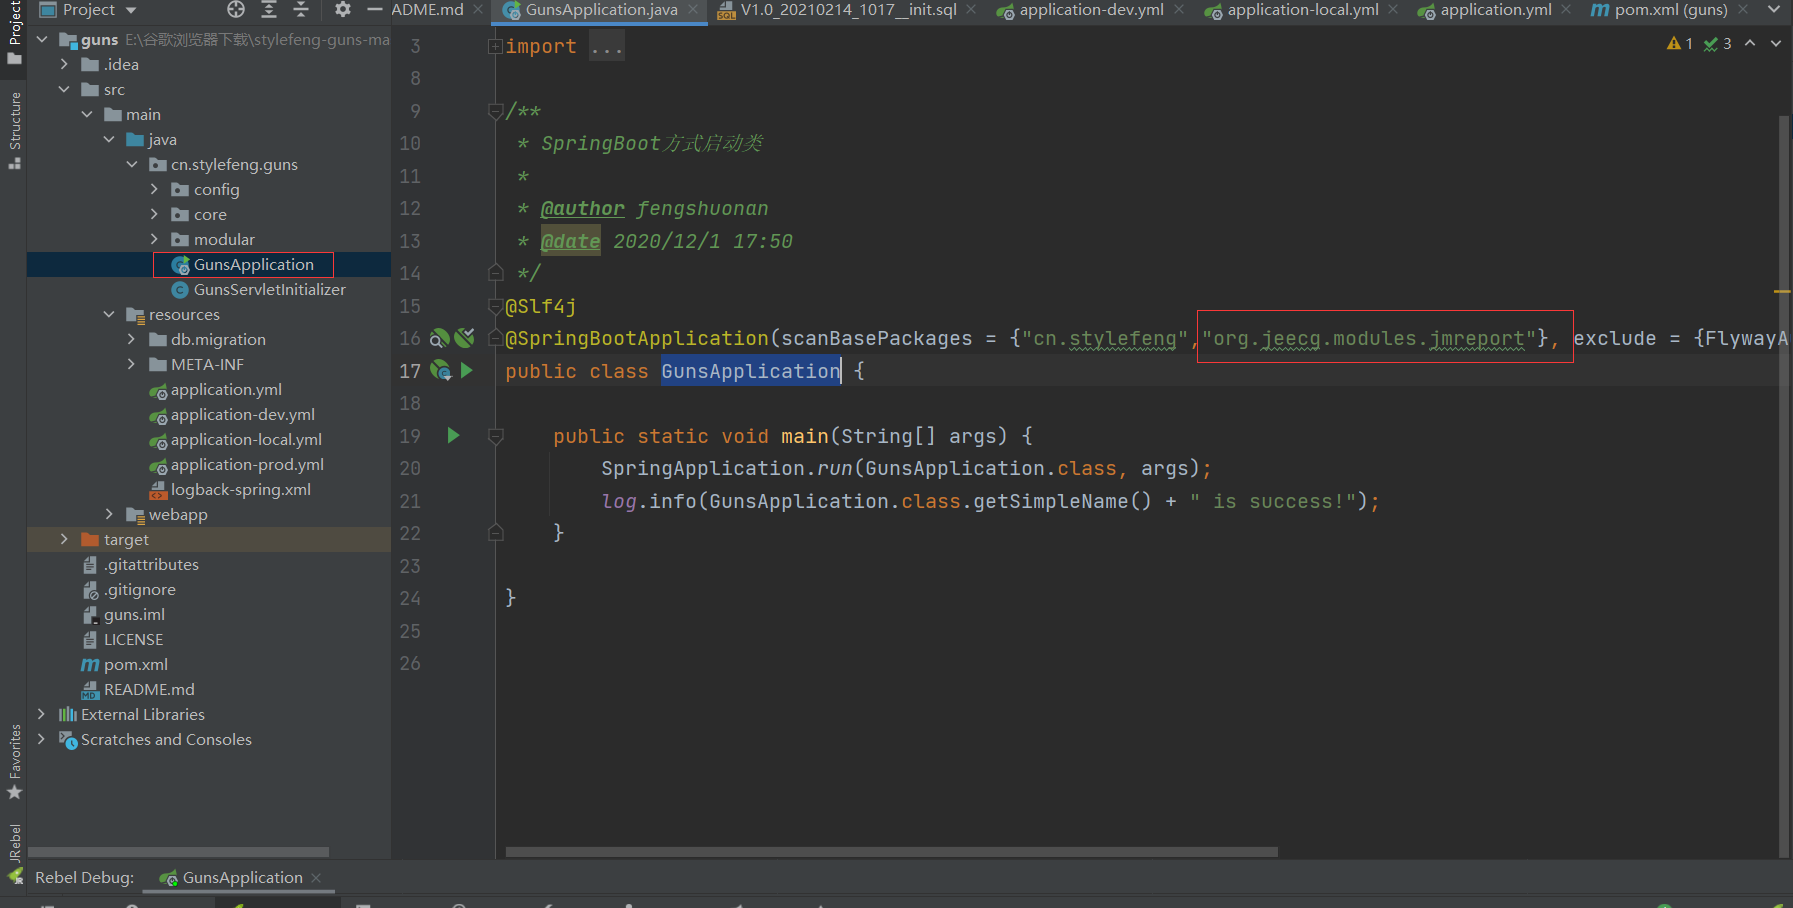1793x908 pixels.
Task: Click the Collapse All icon in Project toolbar
Action: coord(301,10)
